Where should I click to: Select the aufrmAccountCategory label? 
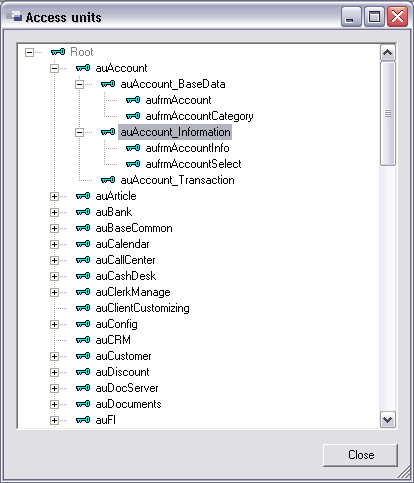199,116
